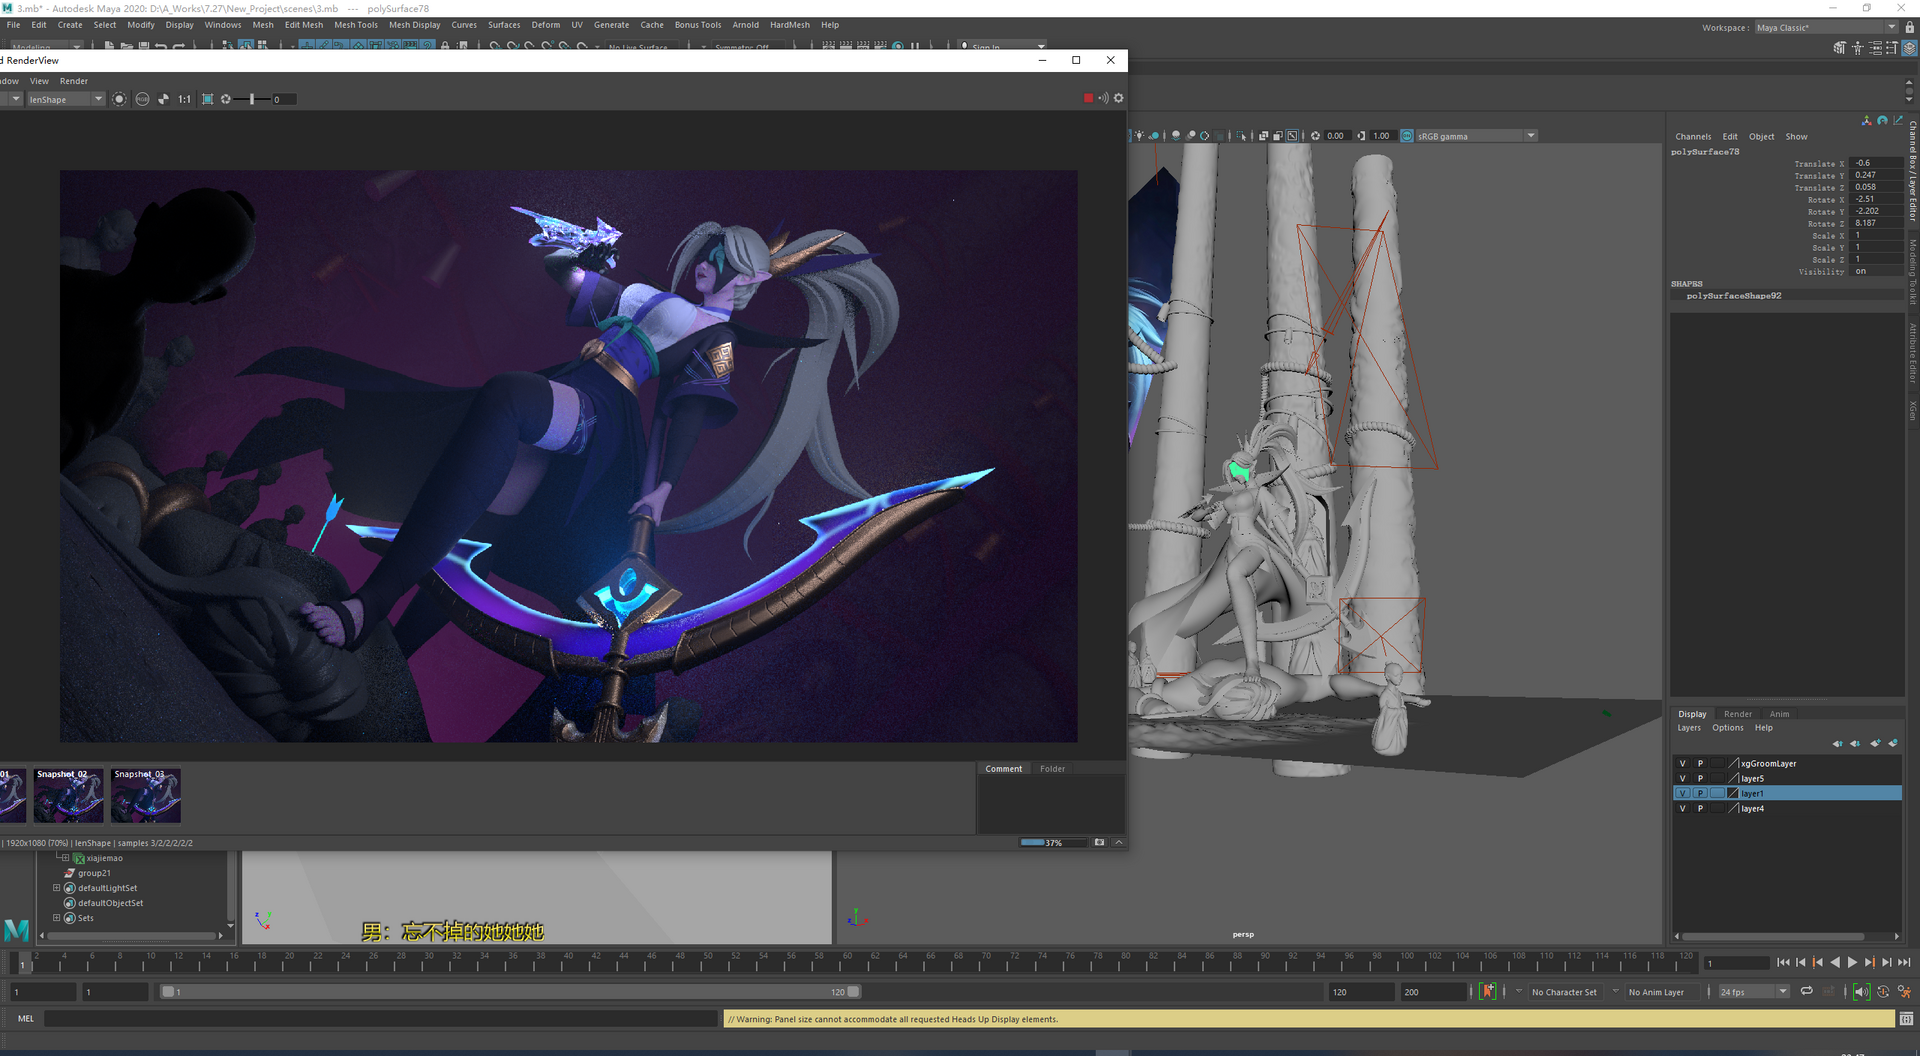Open Options menu in layer editor

pyautogui.click(x=1727, y=728)
